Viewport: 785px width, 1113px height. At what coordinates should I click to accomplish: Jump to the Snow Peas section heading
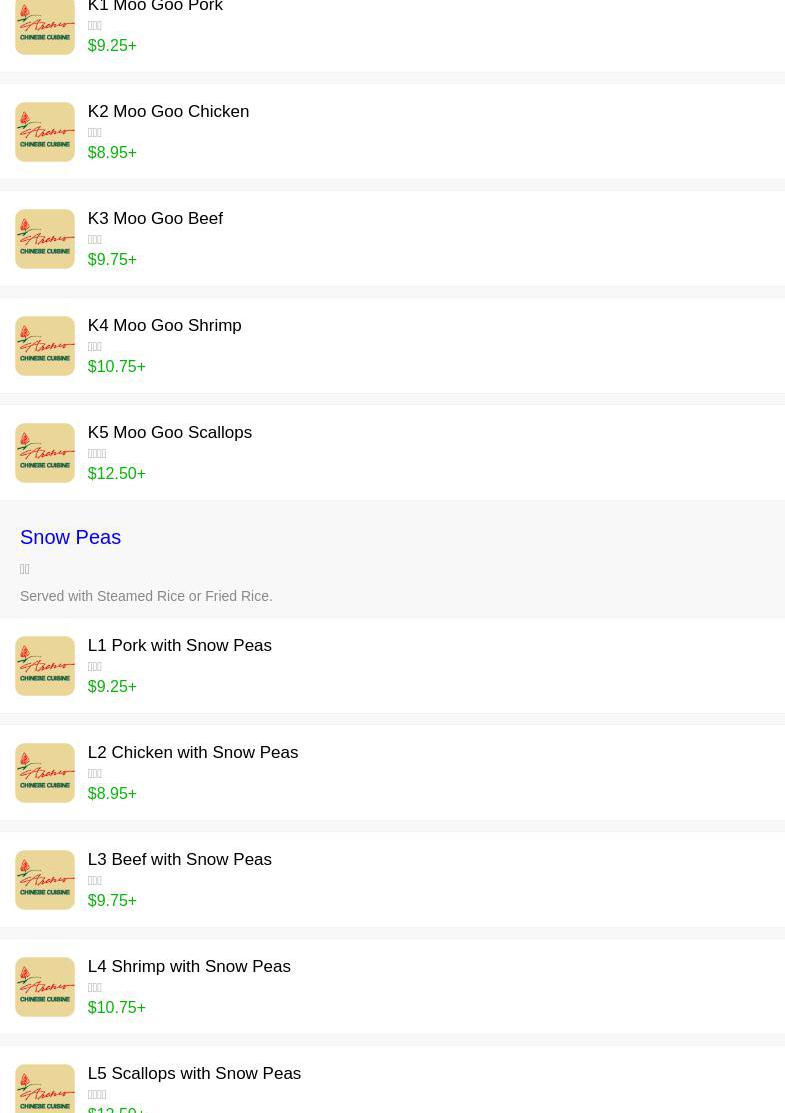coord(70,537)
